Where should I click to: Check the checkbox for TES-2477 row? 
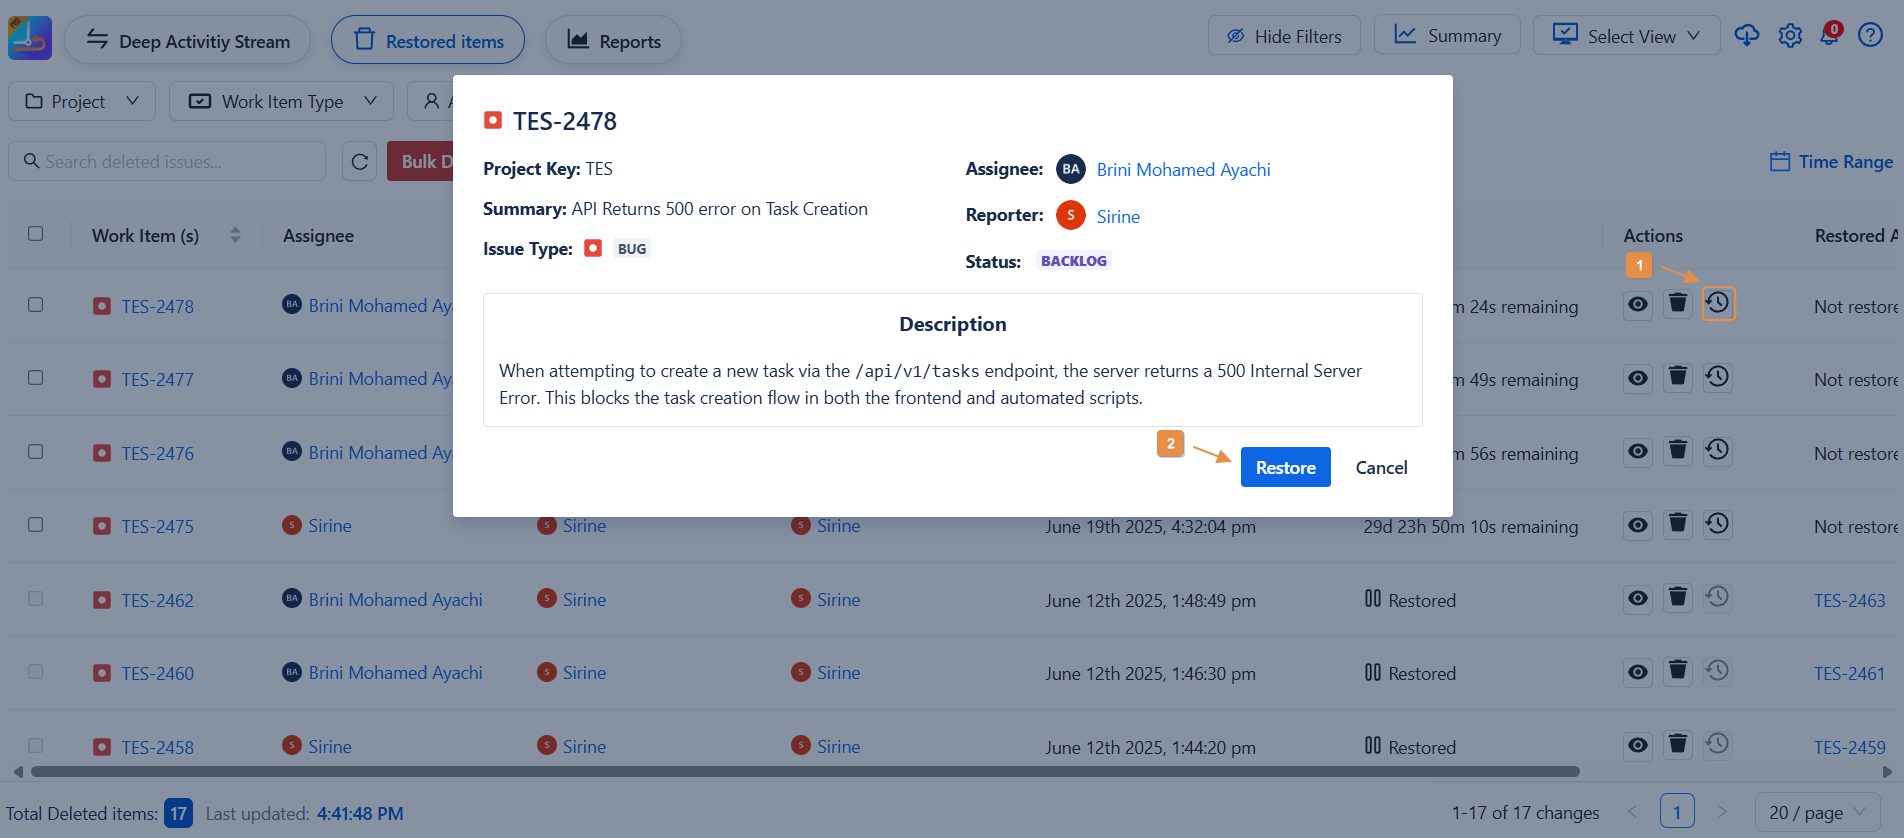[x=36, y=378]
